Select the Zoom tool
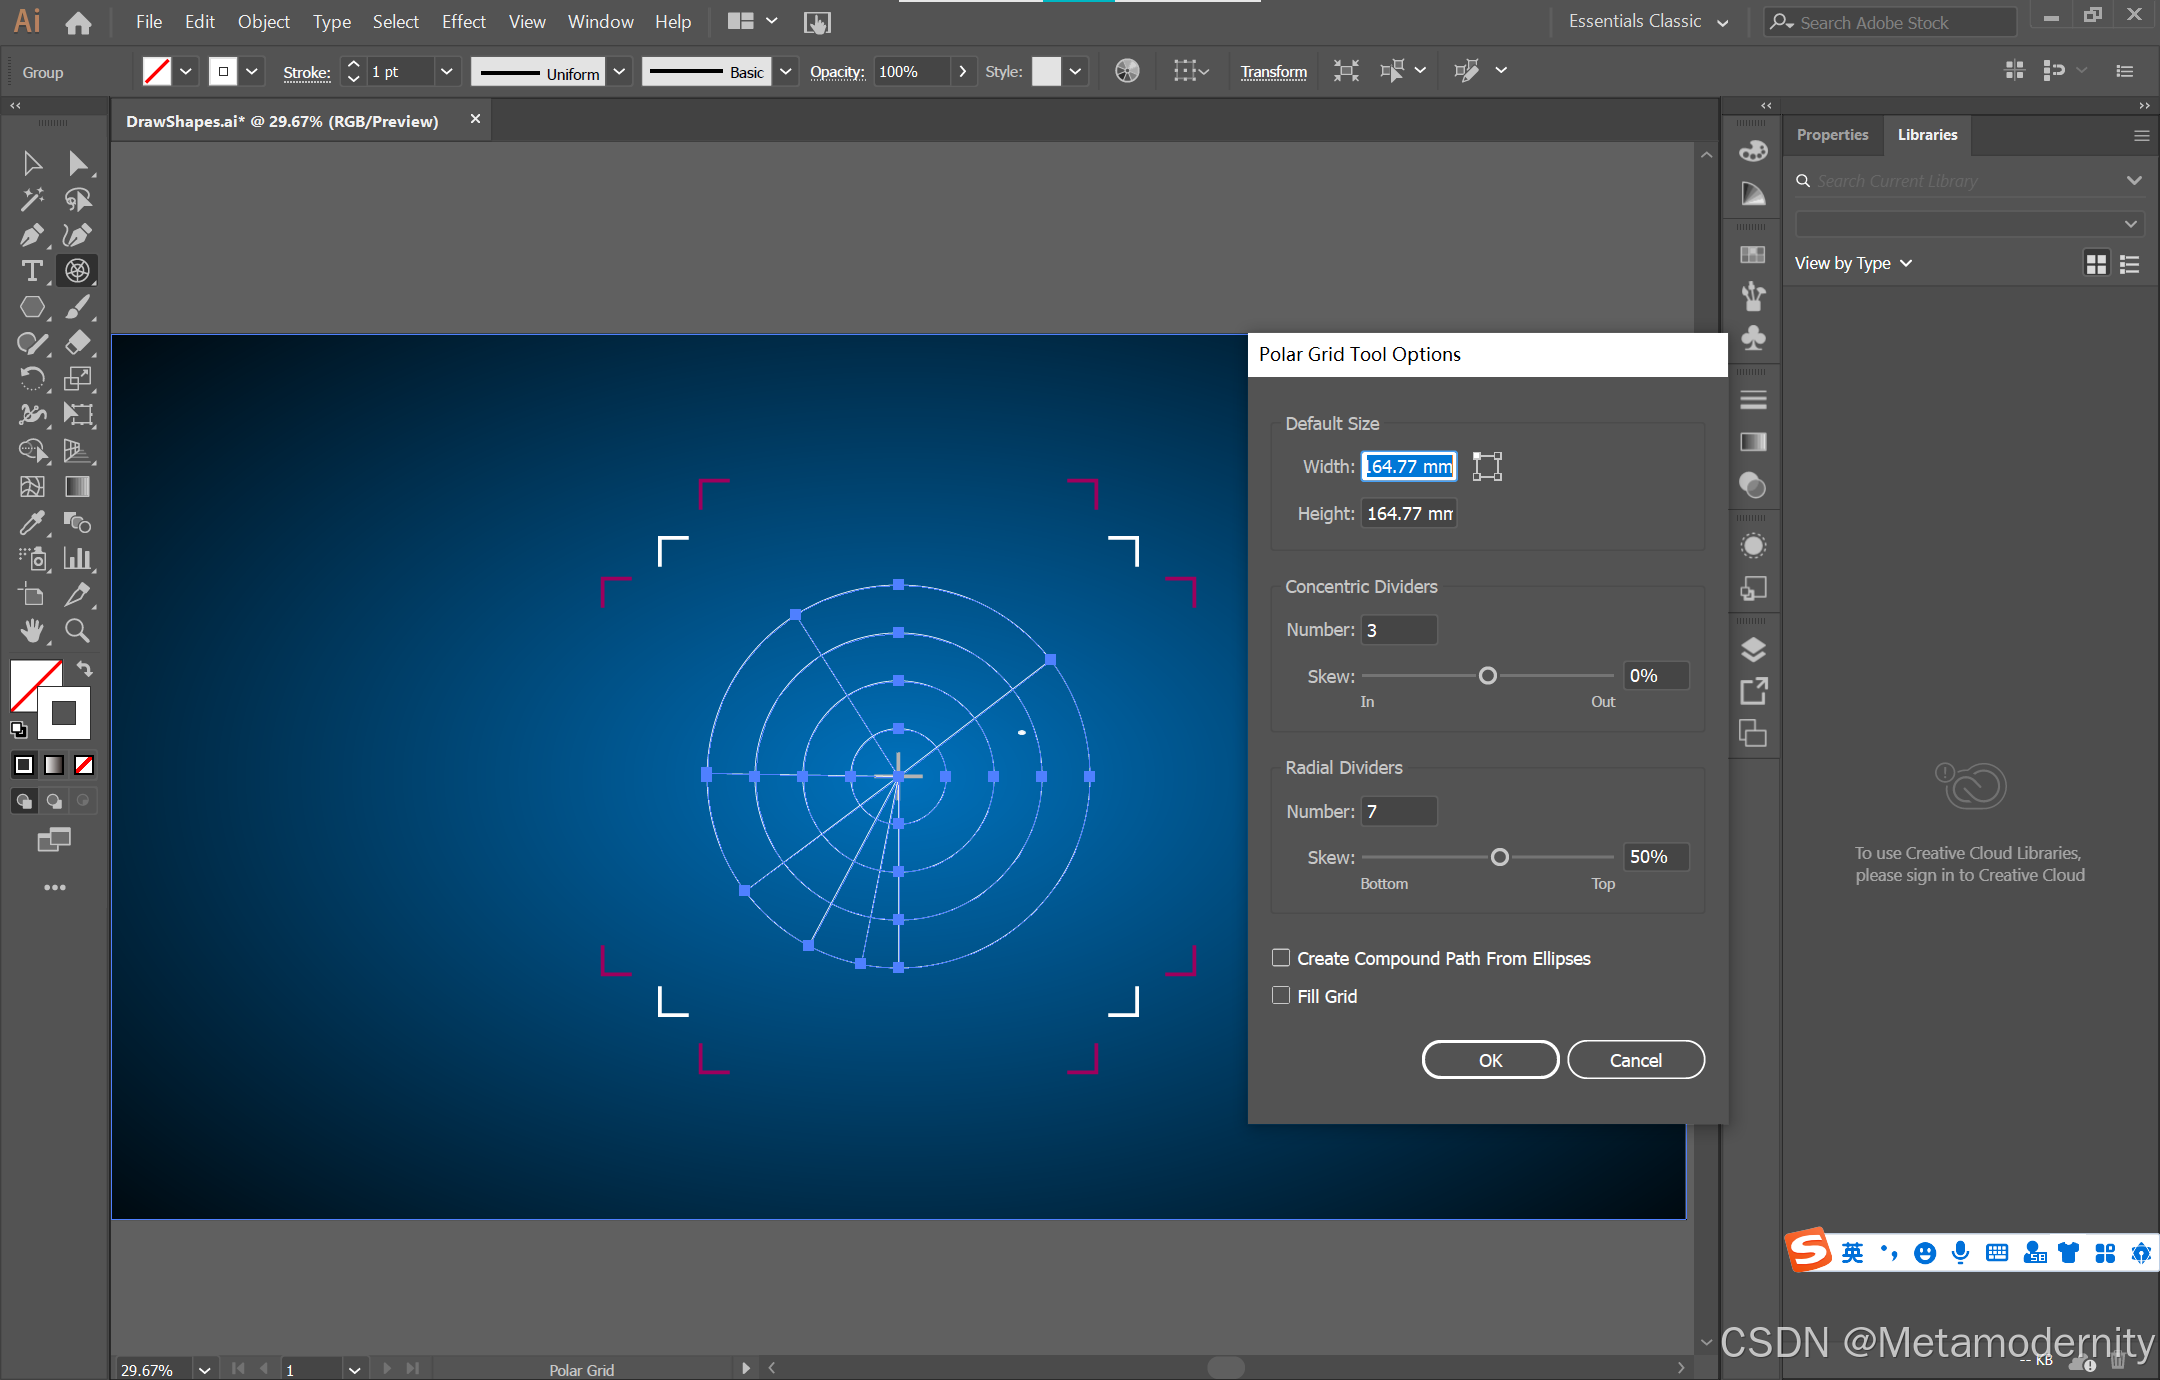This screenshot has height=1380, width=2160. click(77, 631)
